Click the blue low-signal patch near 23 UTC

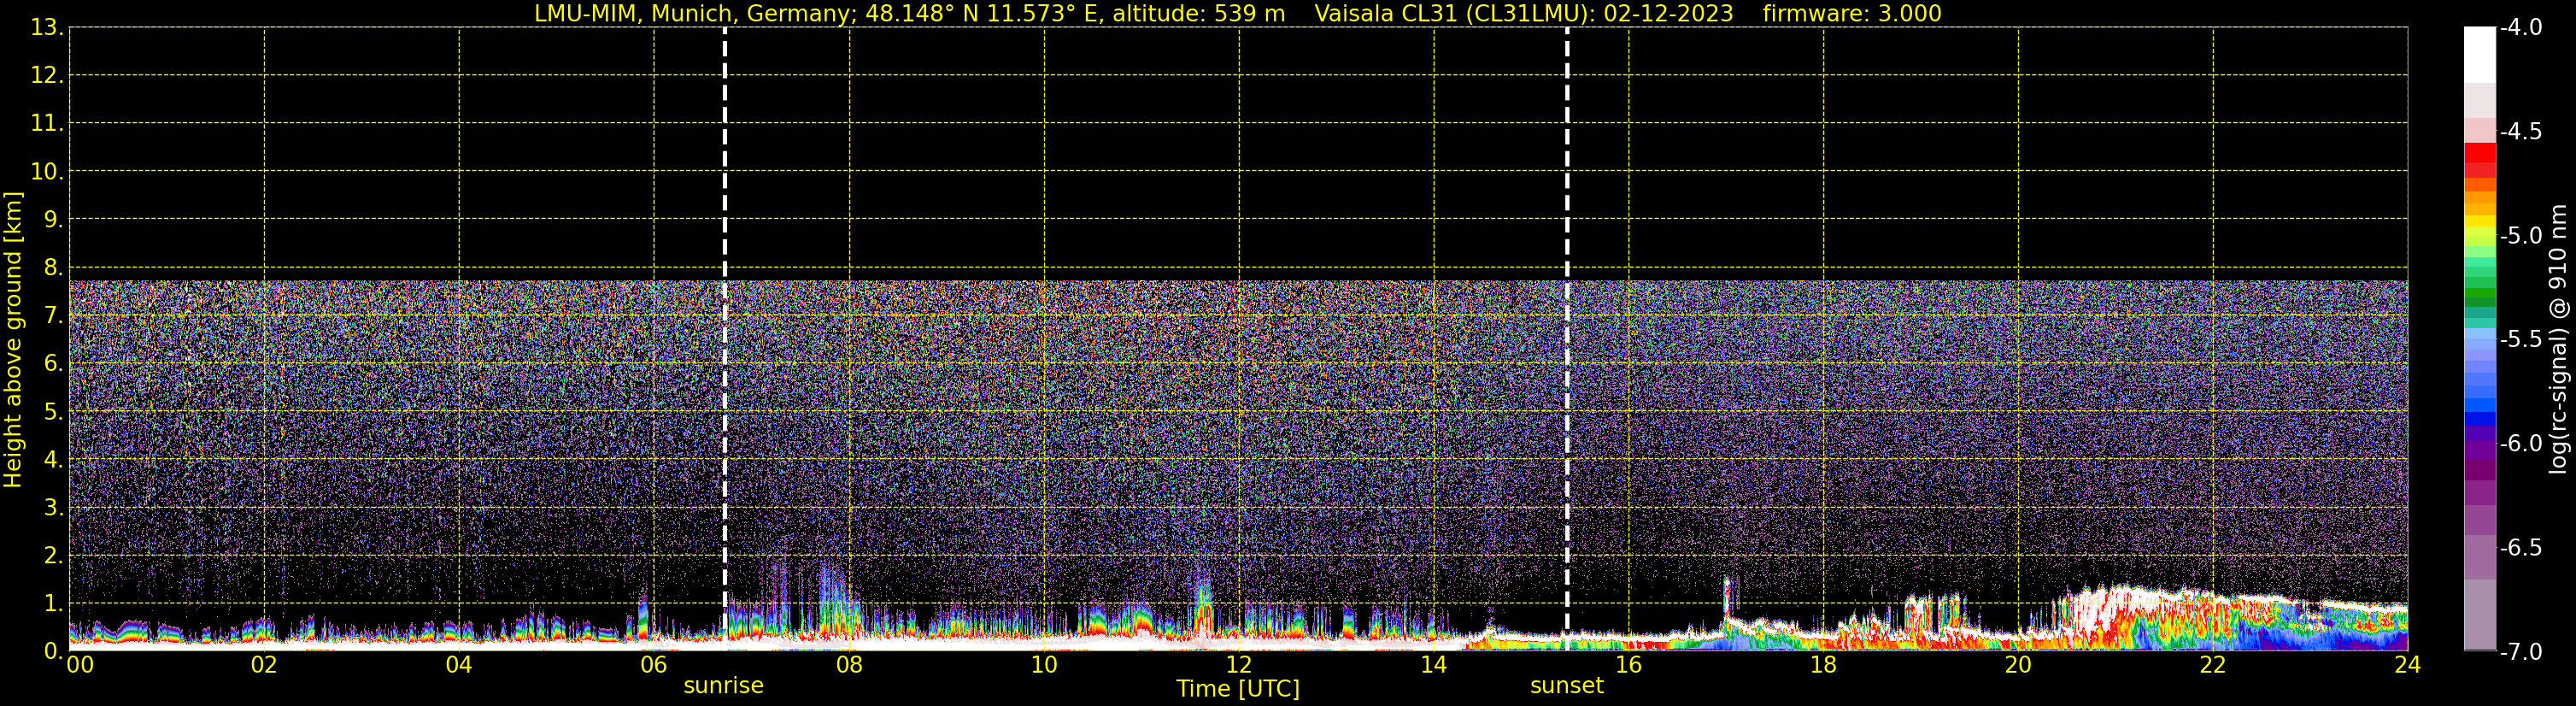click(2310, 638)
